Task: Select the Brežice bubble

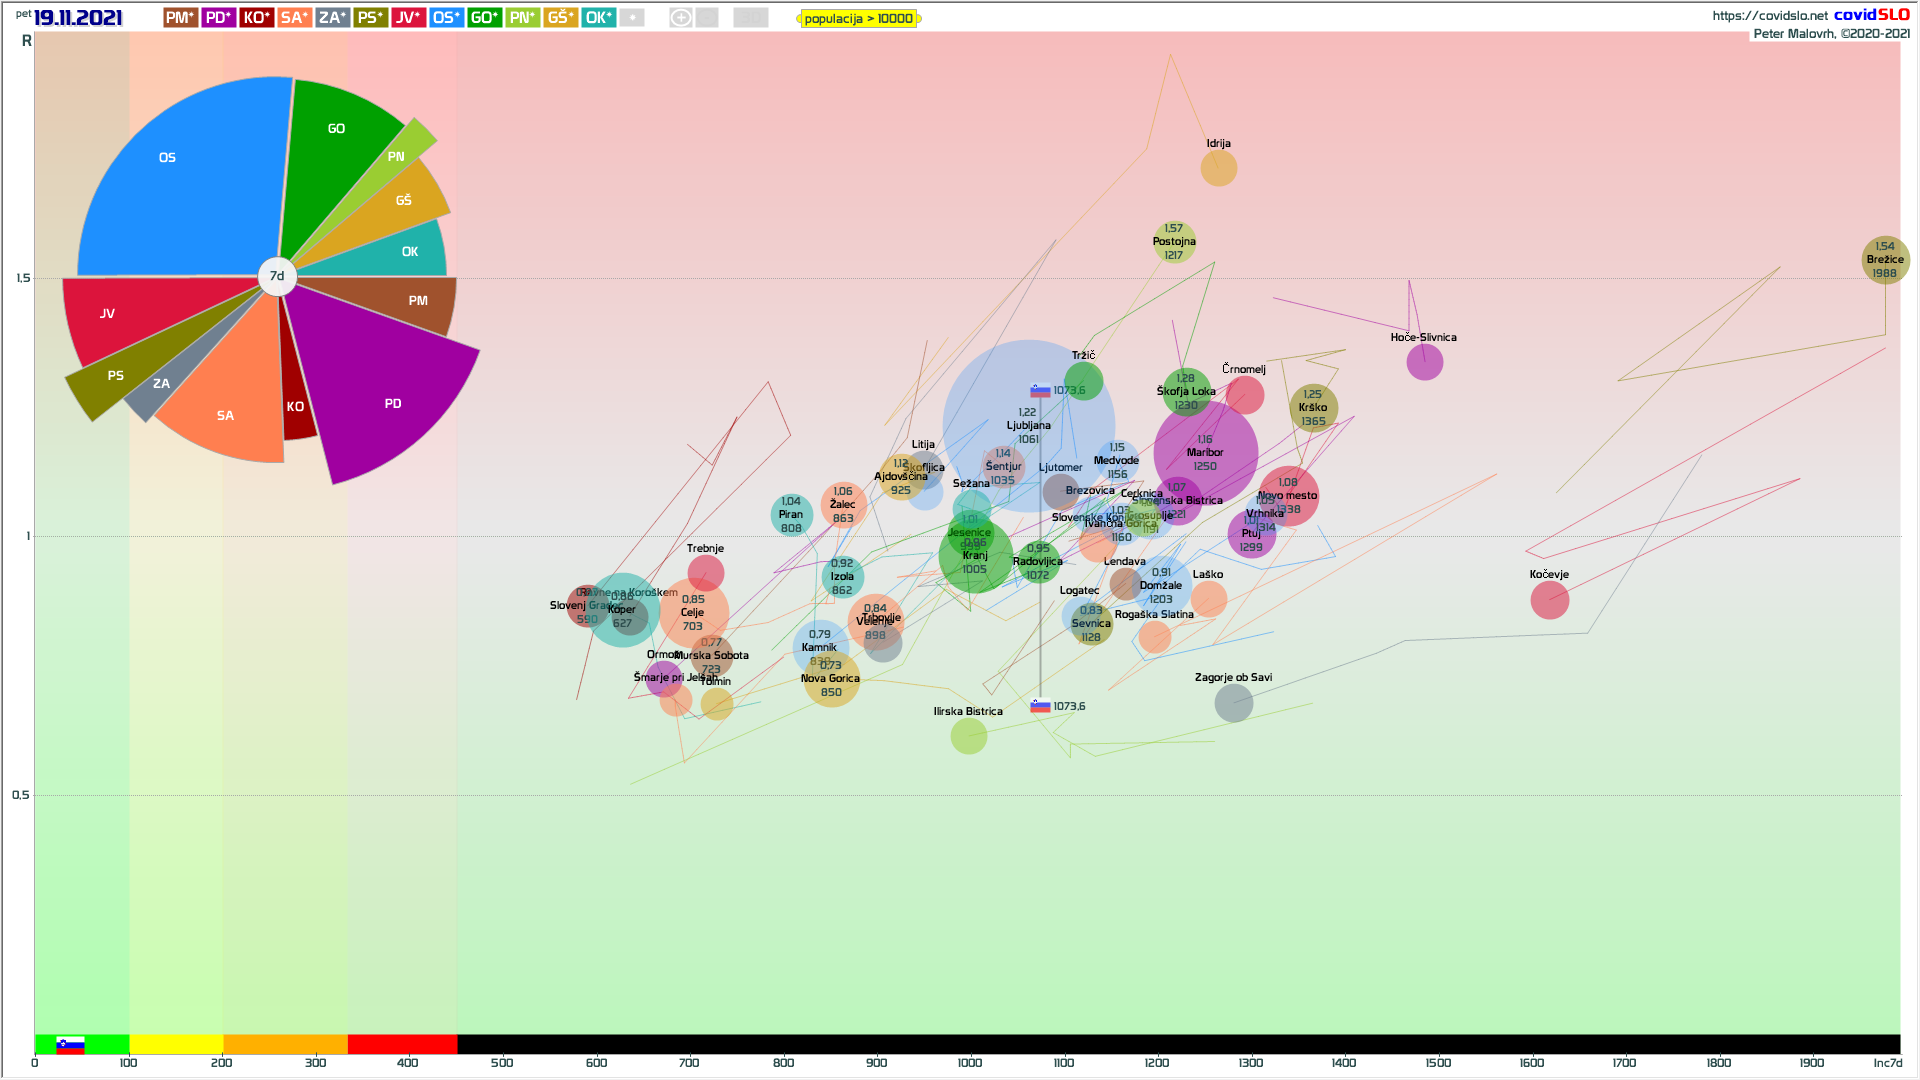Action: point(1885,260)
